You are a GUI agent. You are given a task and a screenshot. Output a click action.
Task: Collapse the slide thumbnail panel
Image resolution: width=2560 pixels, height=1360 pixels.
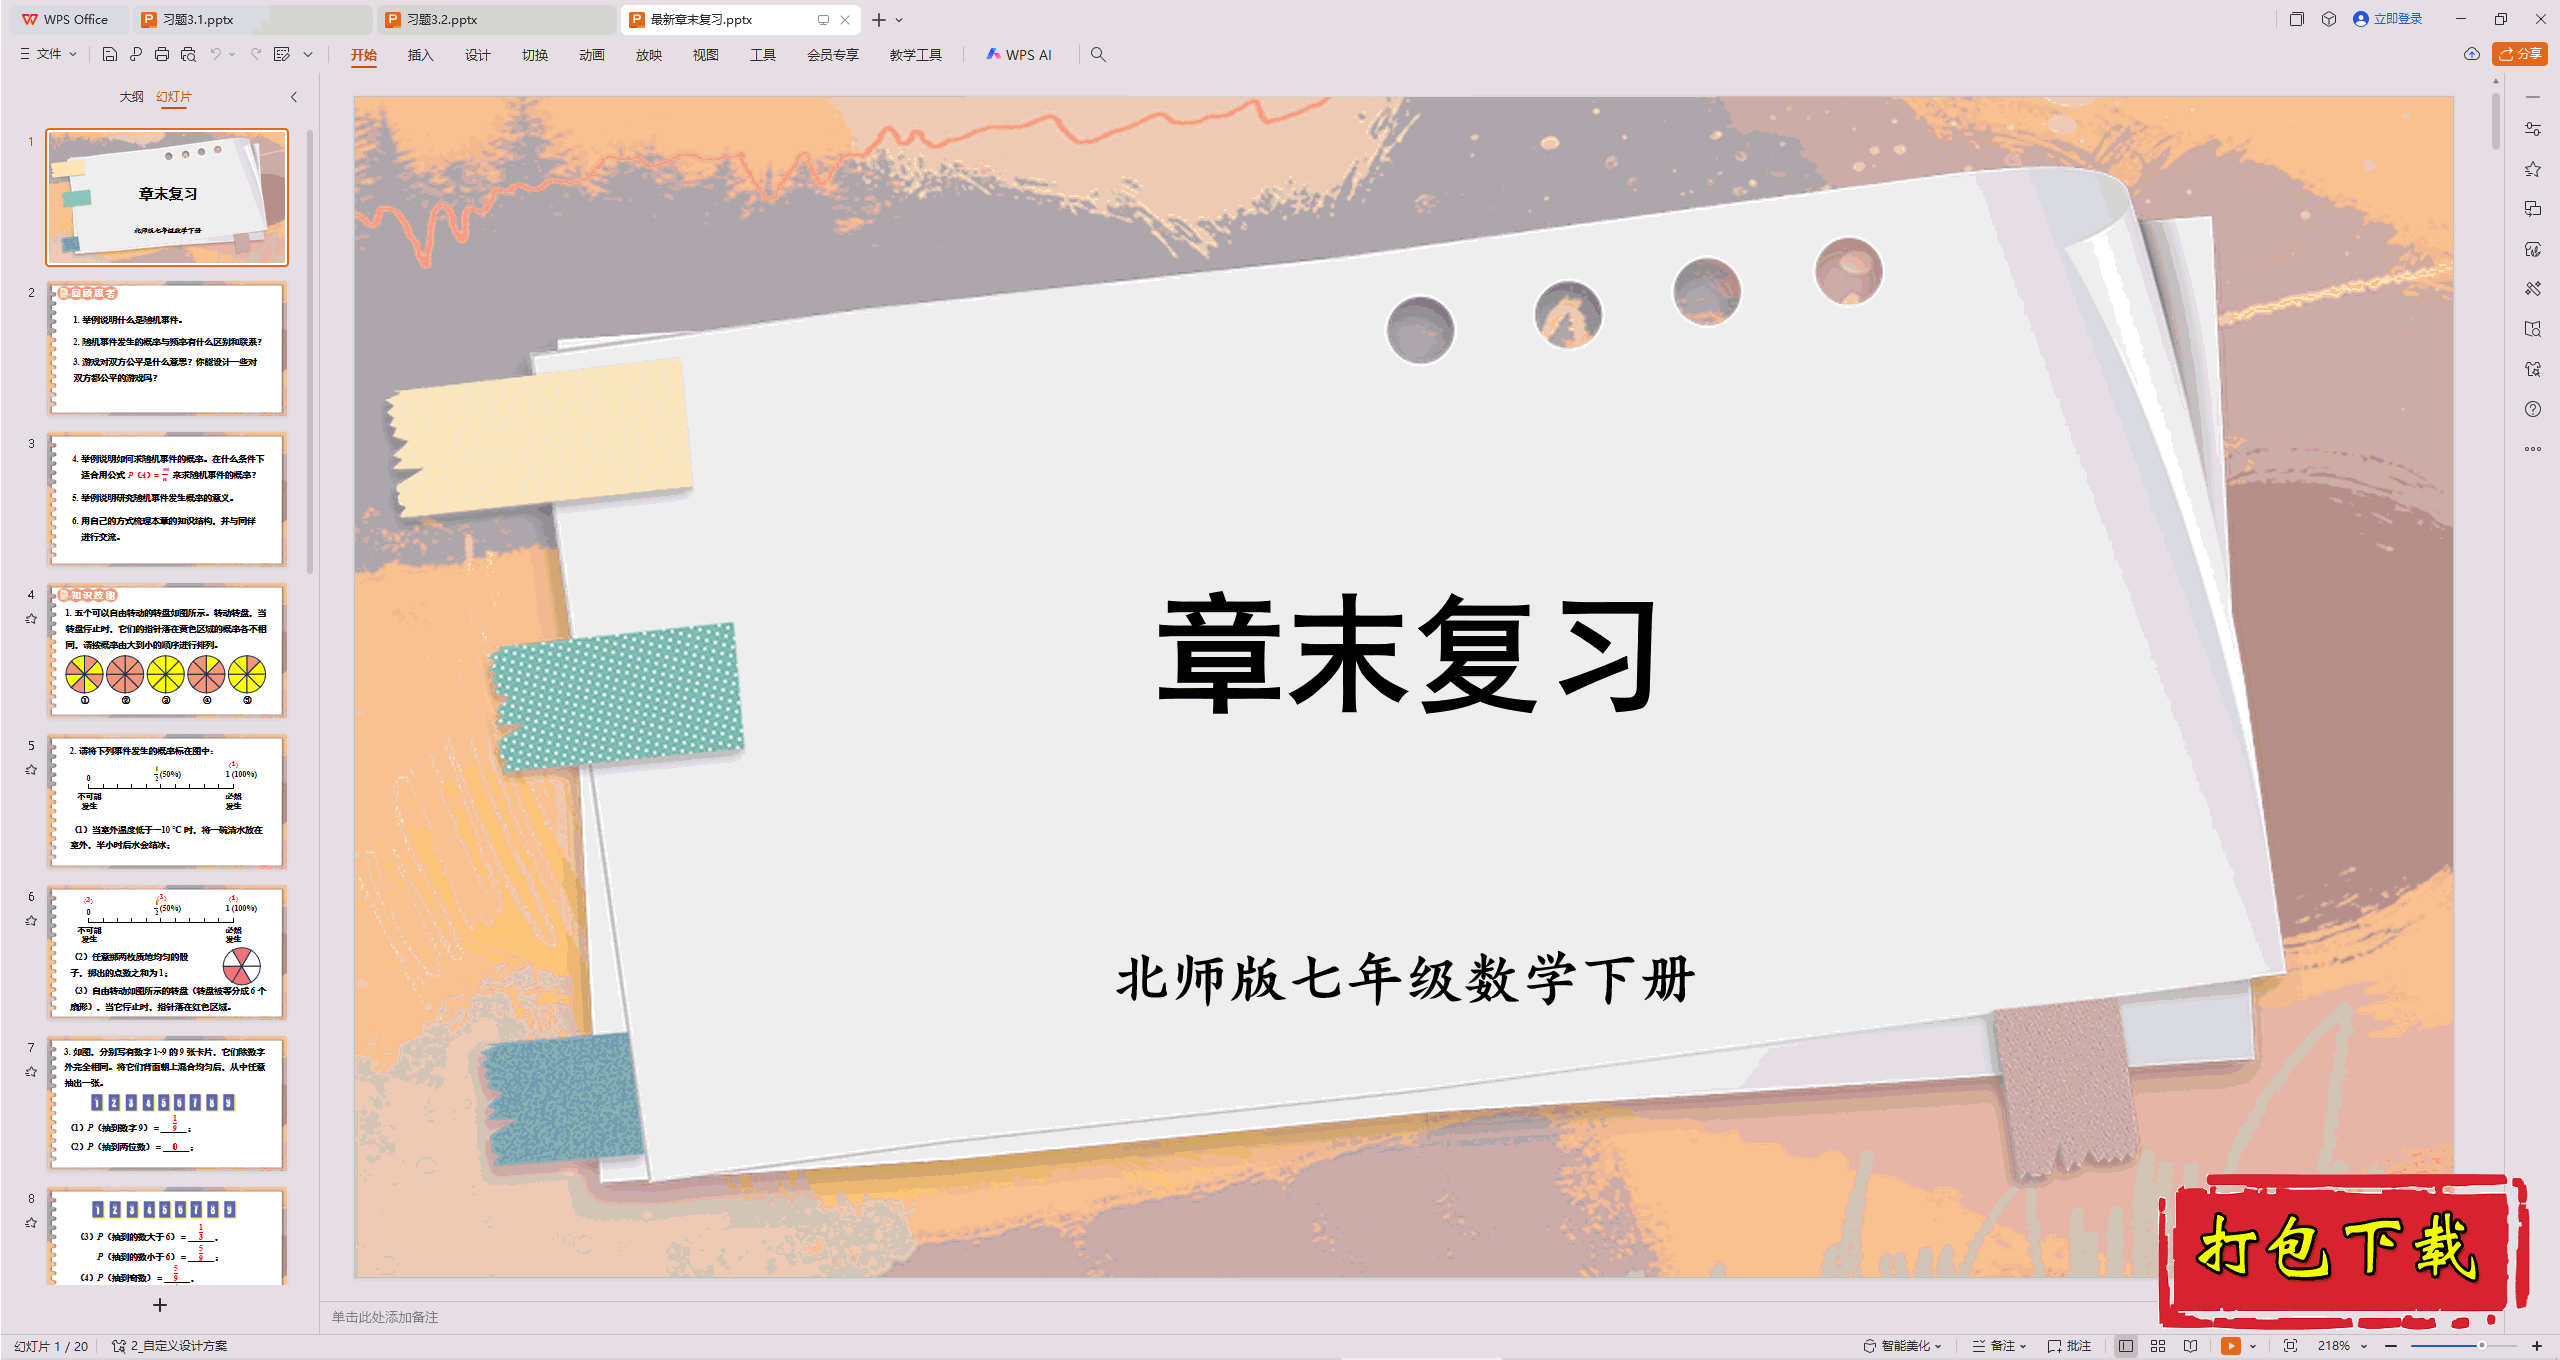(x=294, y=97)
